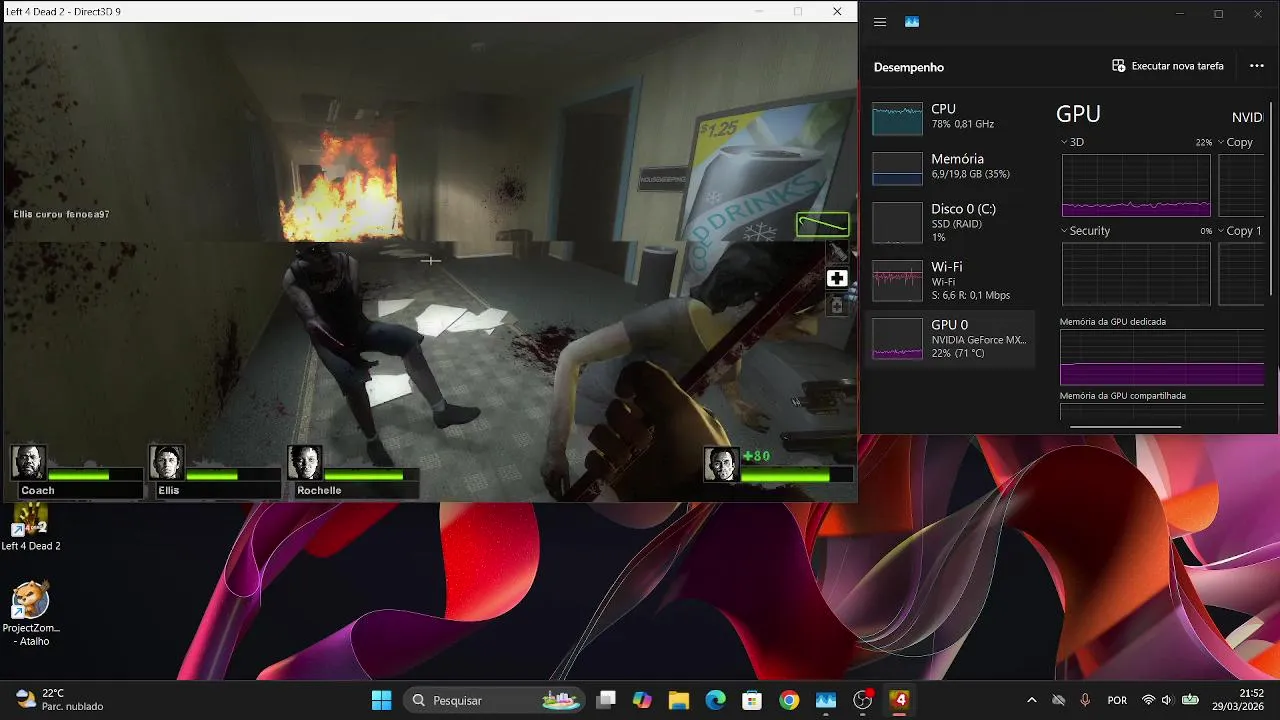Click the horizontal scrollbar in Task Manager
Screen dimensions: 1280x720
(1126, 427)
